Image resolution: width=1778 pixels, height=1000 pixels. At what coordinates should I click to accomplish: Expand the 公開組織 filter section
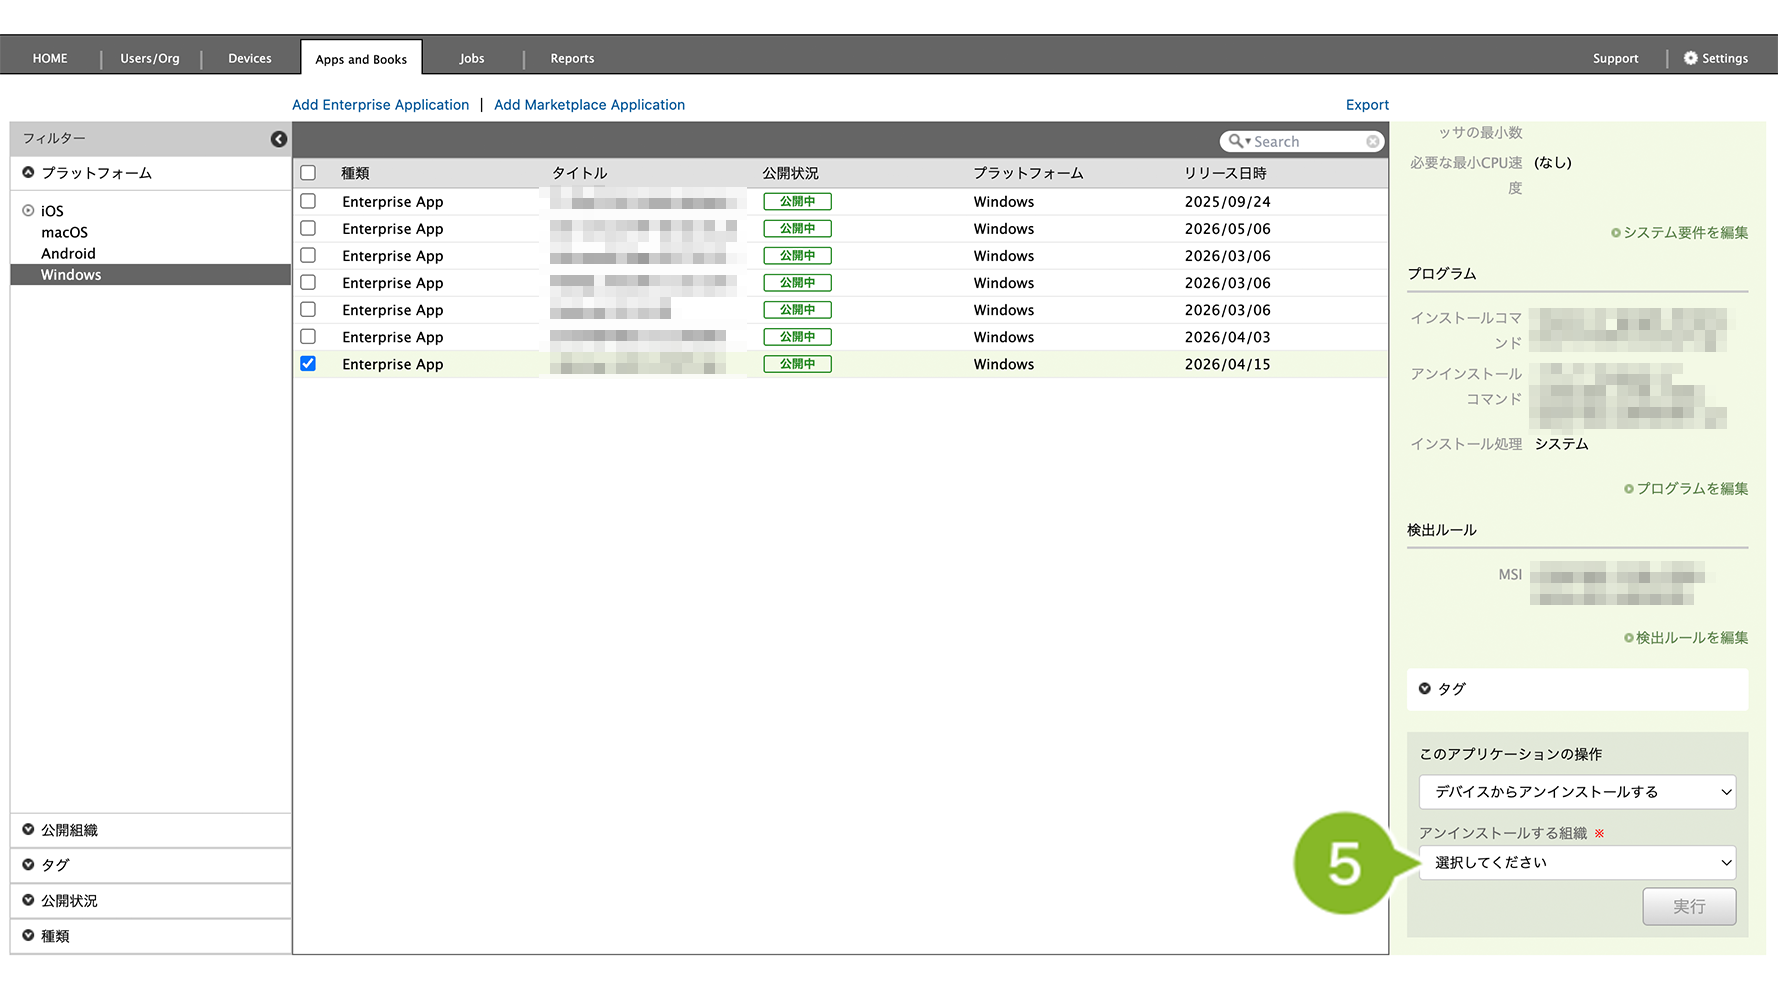151,830
